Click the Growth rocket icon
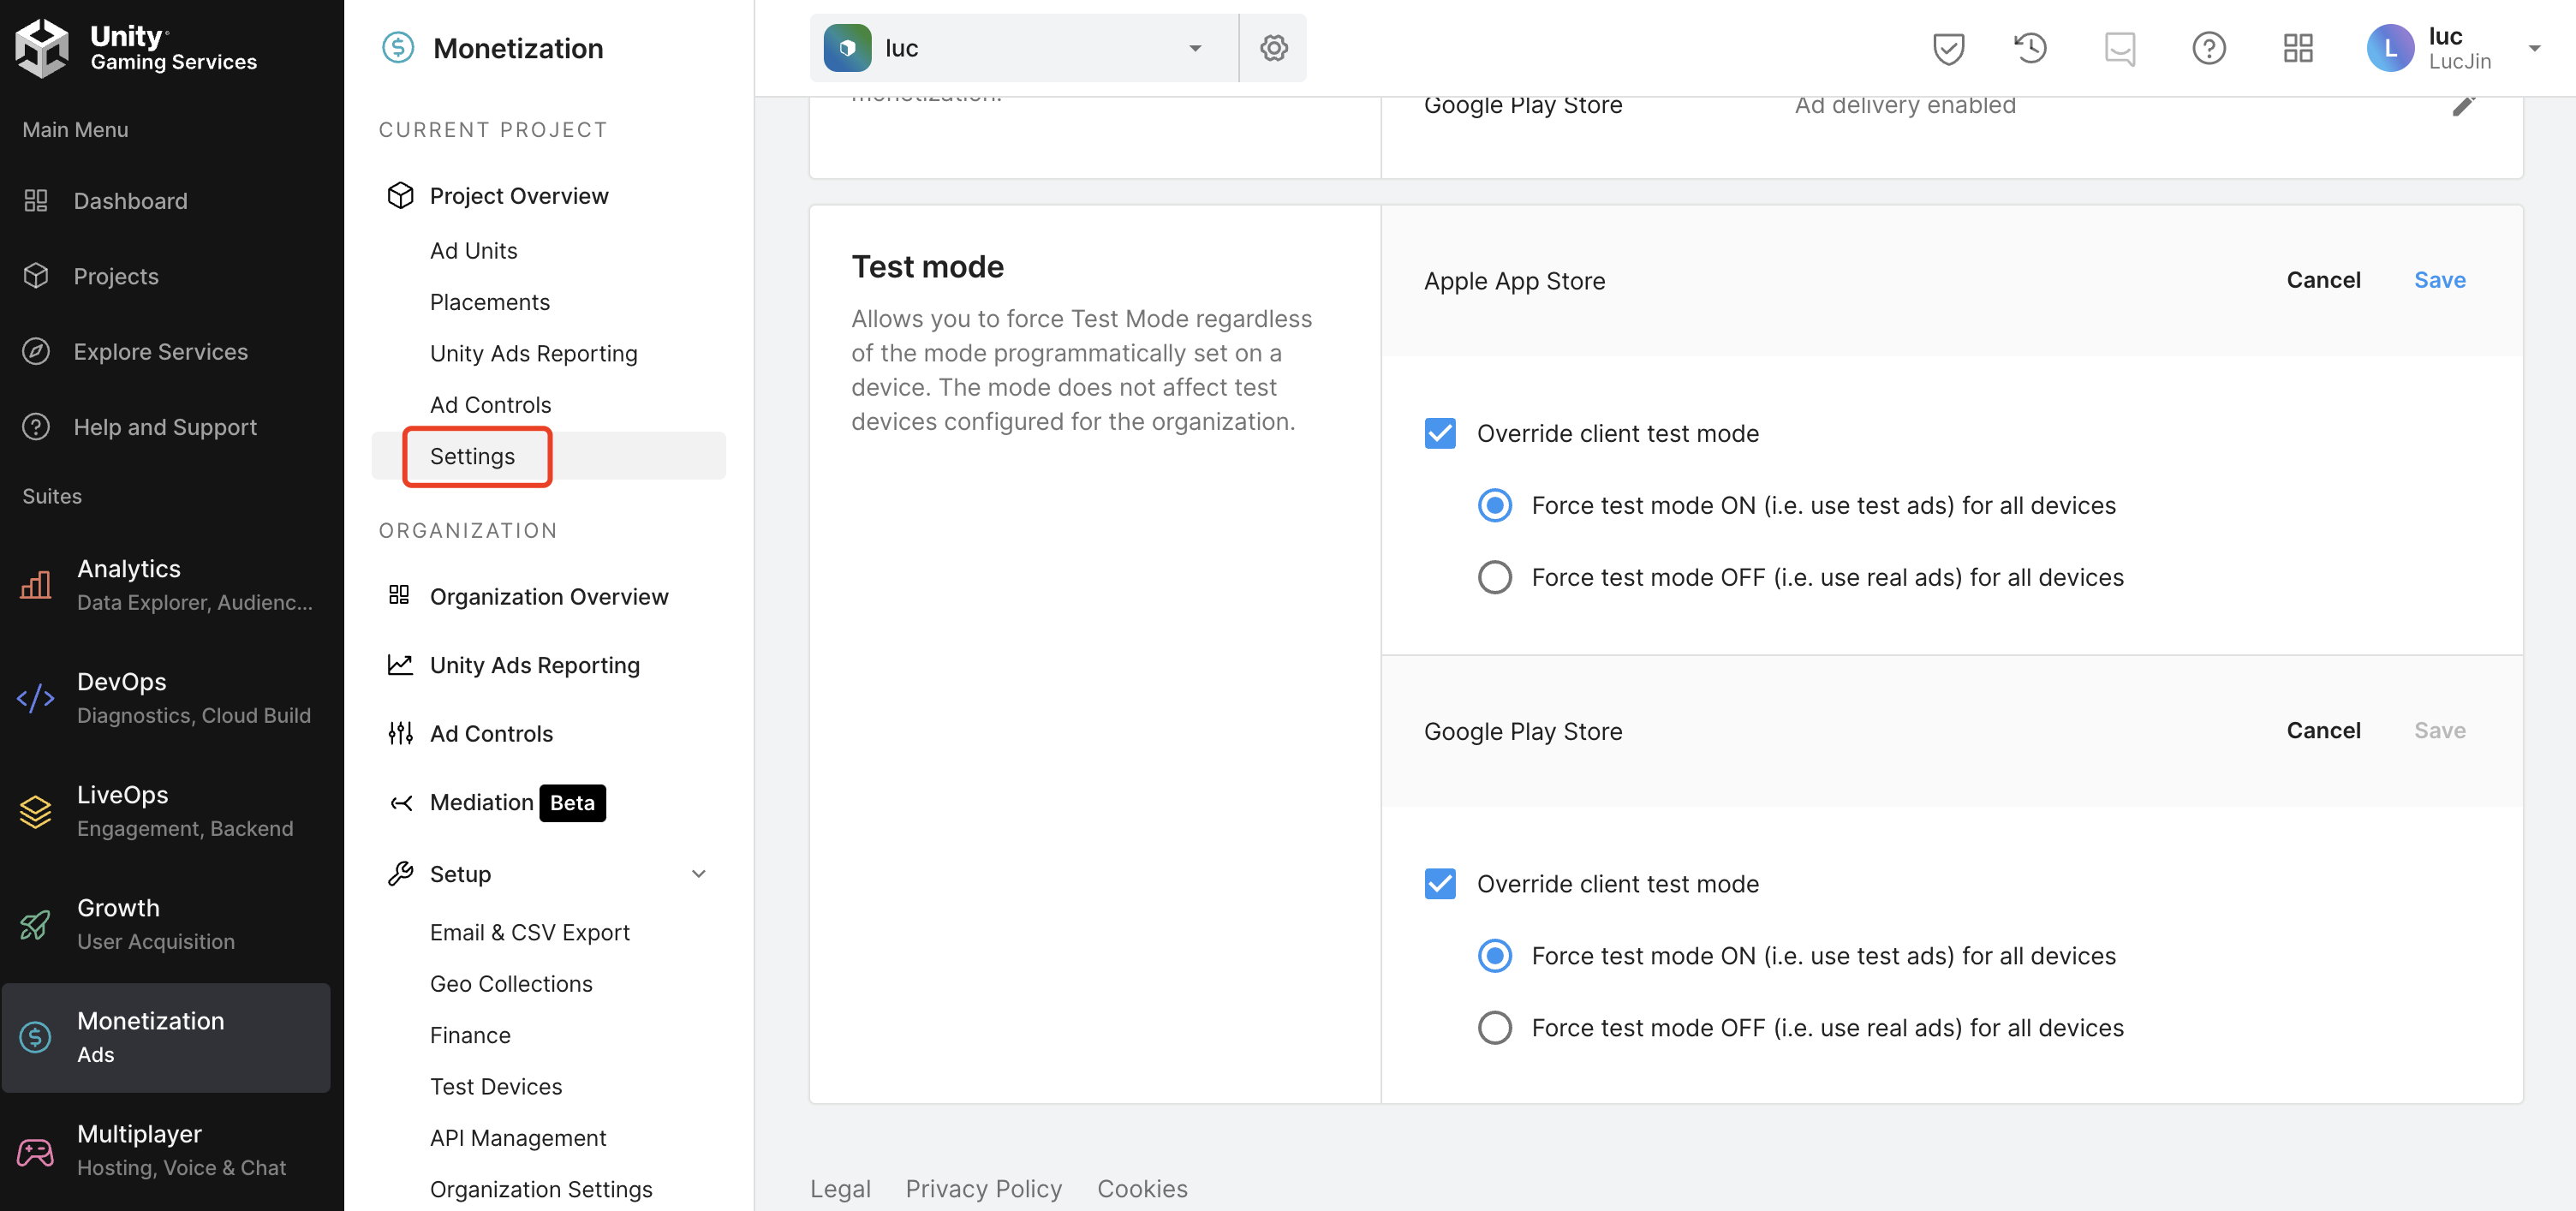Screen dimensions: 2576x1211 pos(36,924)
